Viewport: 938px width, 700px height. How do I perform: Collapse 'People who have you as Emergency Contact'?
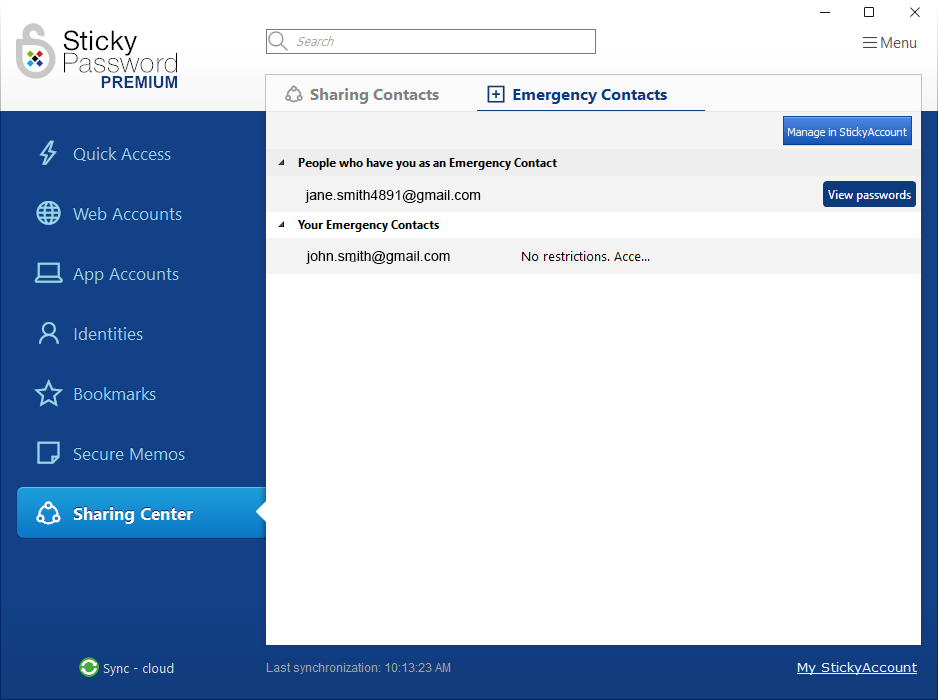281,163
